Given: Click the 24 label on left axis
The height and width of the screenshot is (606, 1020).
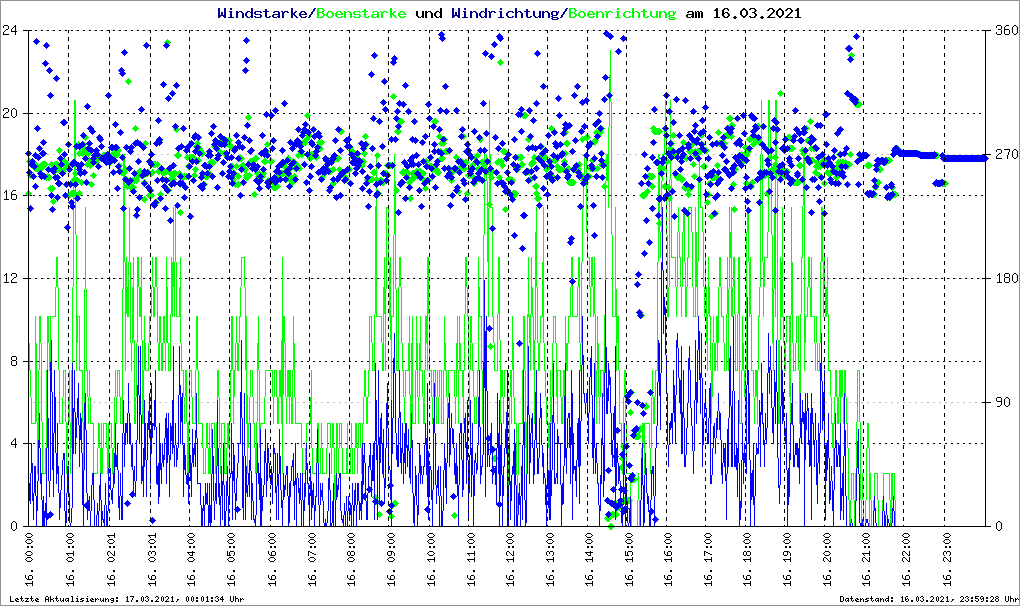Looking at the screenshot, I should [x=11, y=30].
